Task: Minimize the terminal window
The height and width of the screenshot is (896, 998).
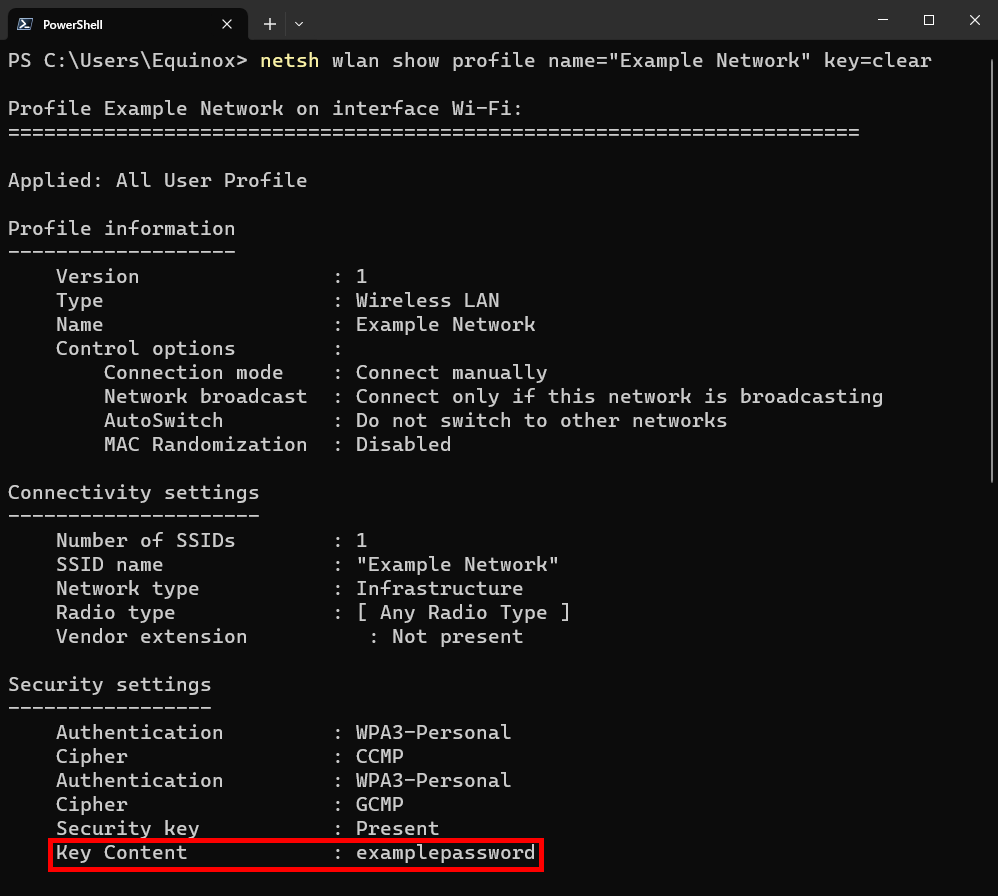Action: click(x=882, y=20)
